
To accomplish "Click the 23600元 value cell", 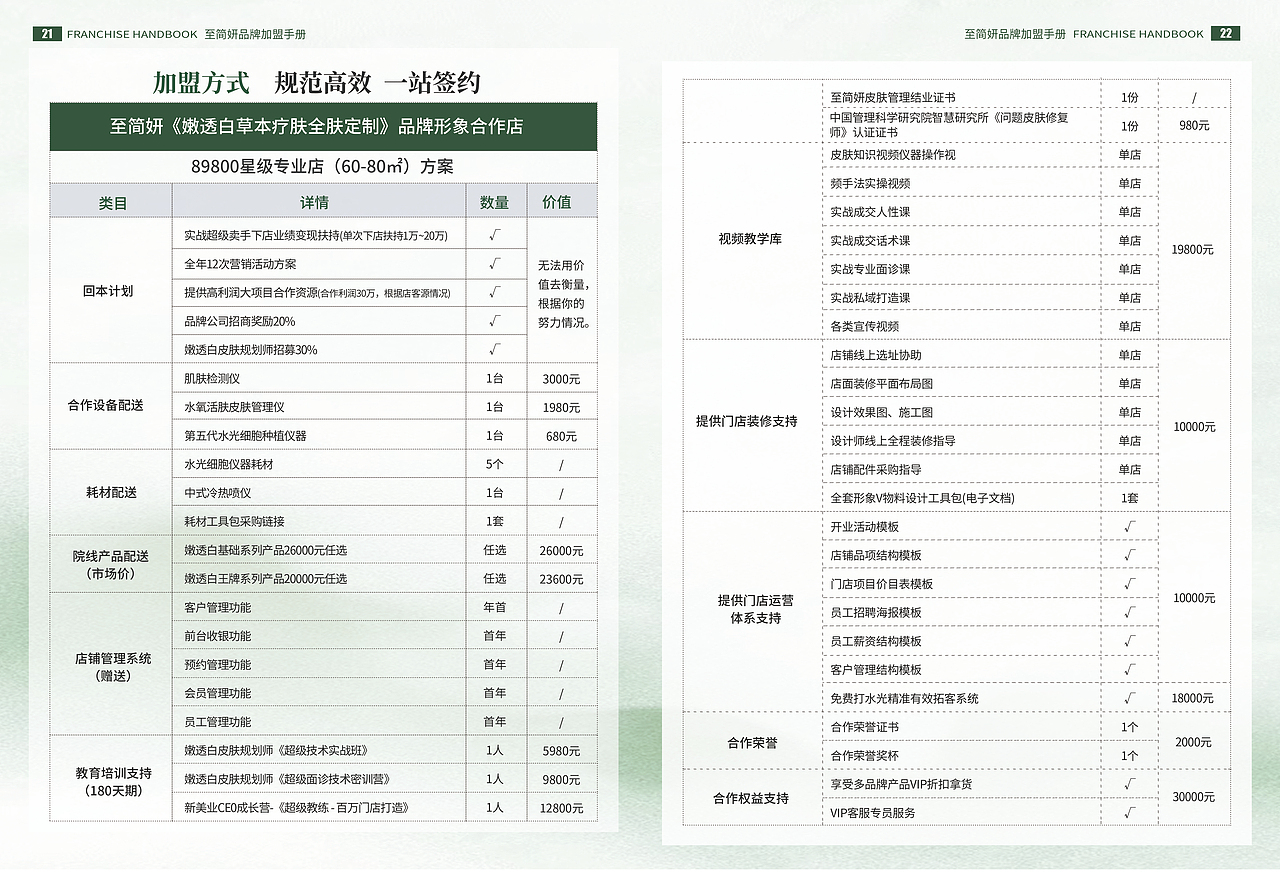I will point(562,579).
